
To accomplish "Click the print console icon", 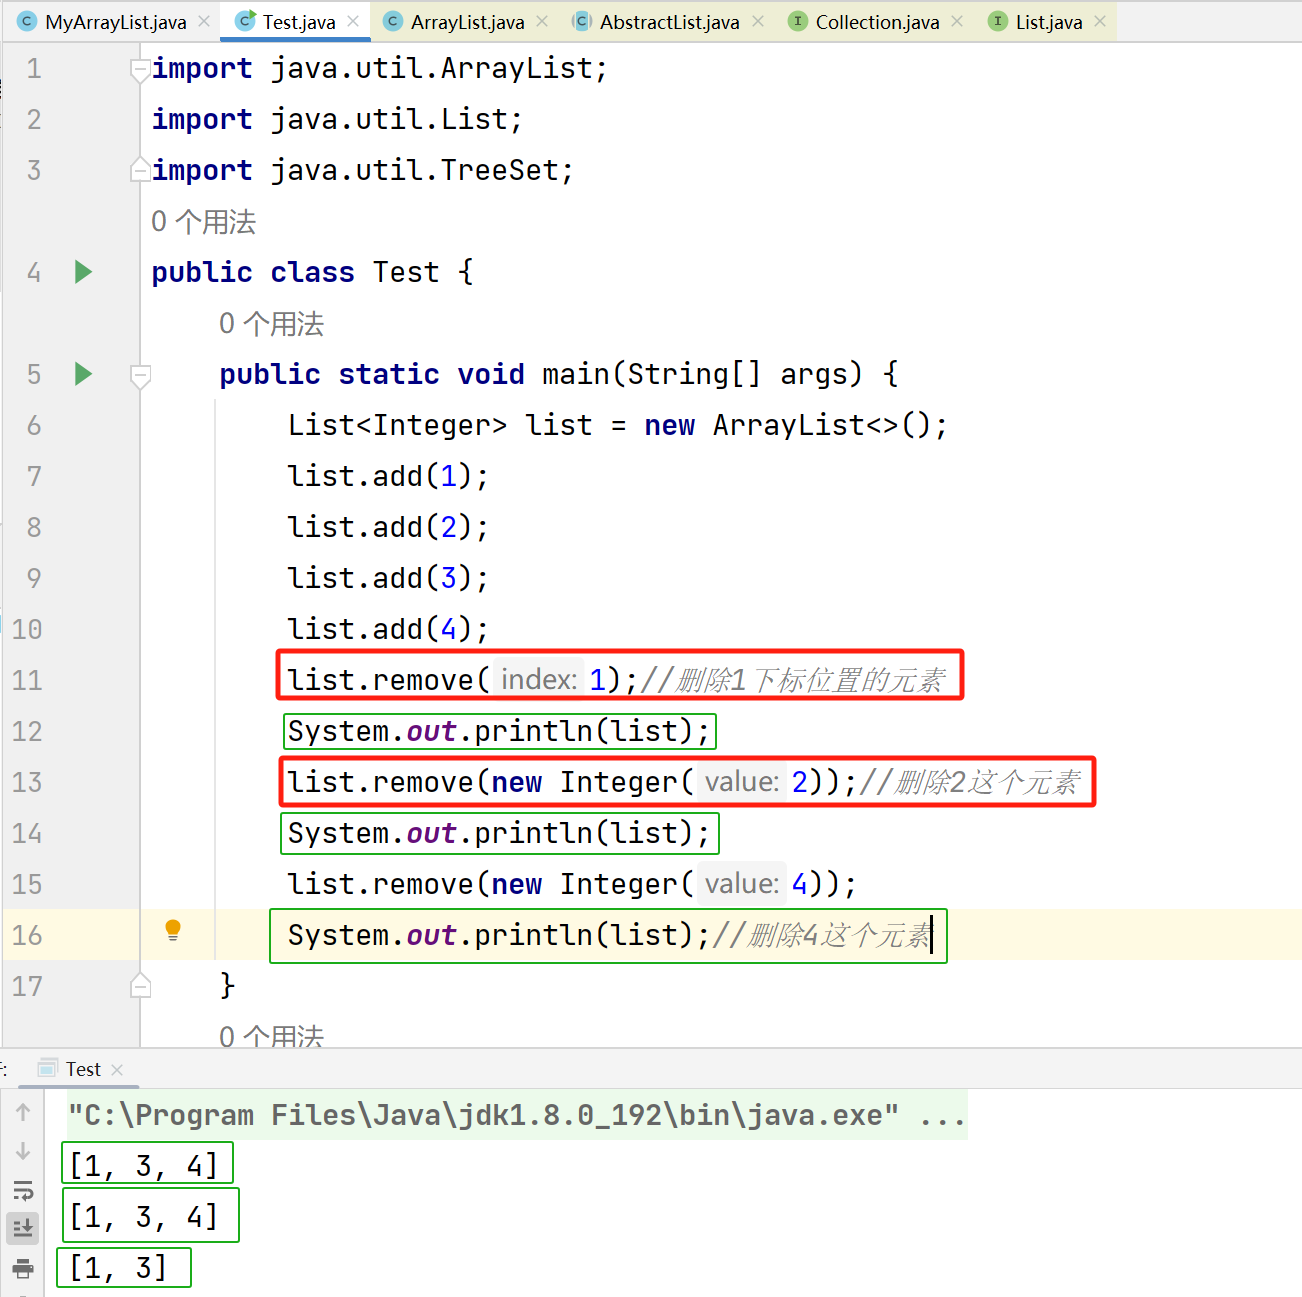I will (23, 1268).
